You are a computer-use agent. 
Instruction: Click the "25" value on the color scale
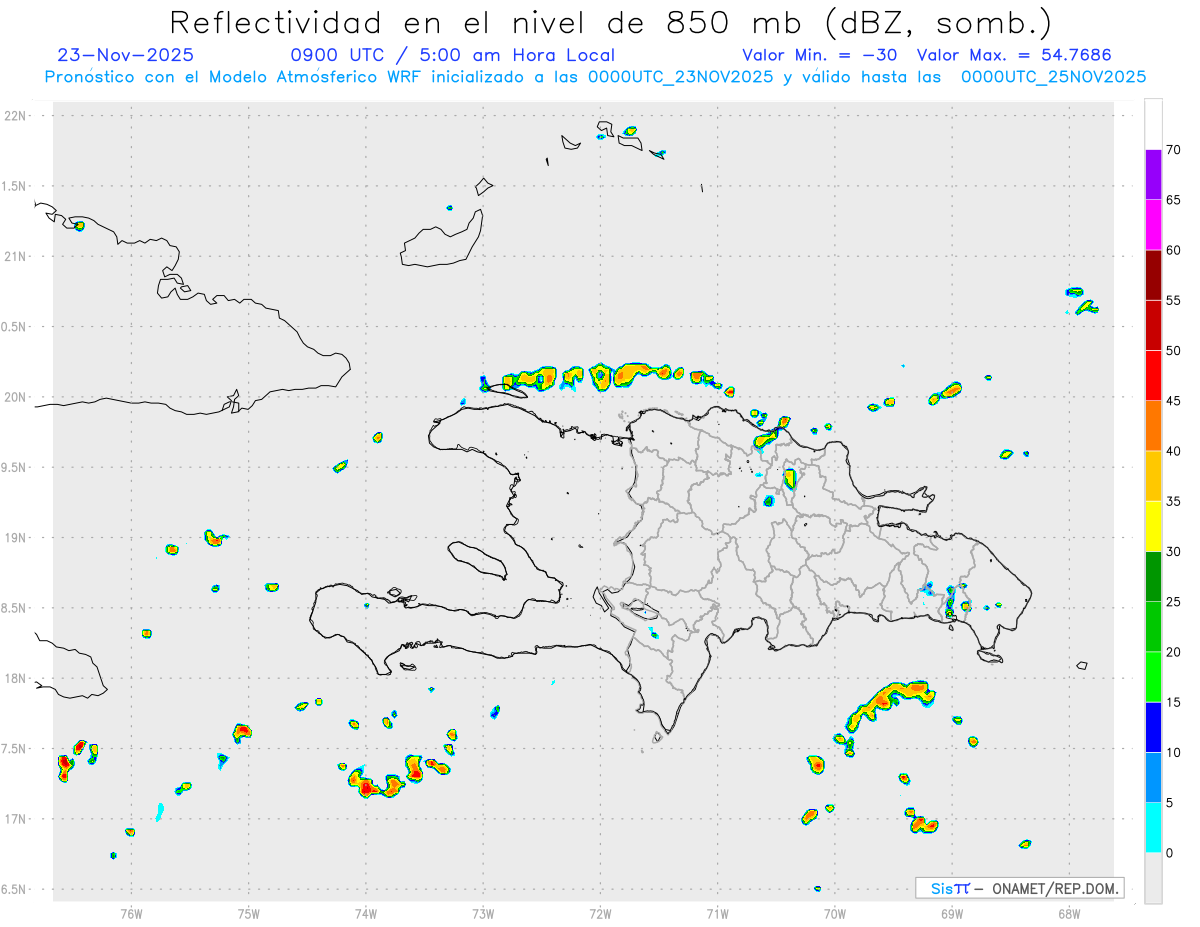click(1174, 601)
